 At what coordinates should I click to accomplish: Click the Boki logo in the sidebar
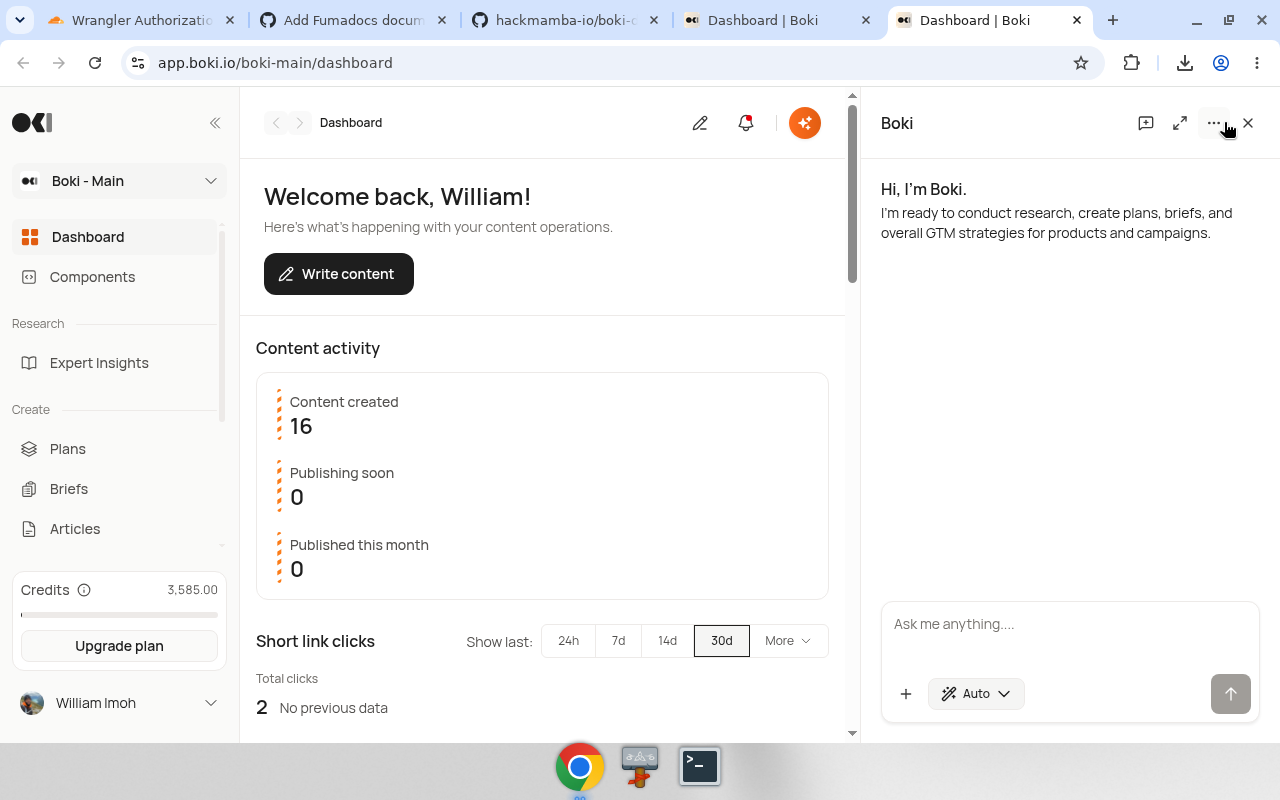[32, 123]
